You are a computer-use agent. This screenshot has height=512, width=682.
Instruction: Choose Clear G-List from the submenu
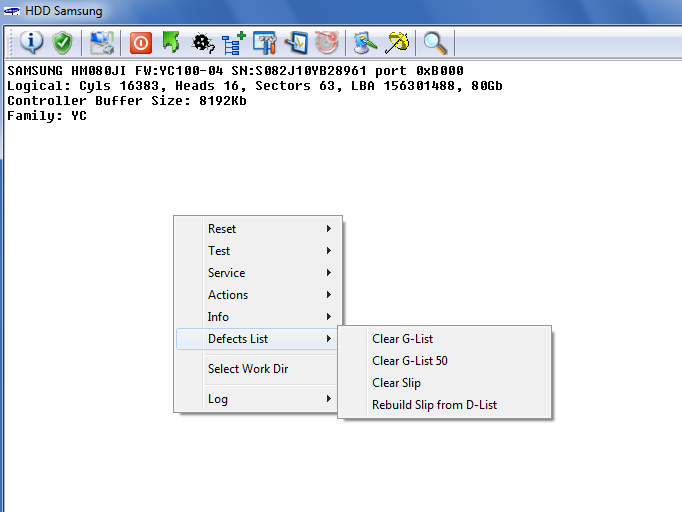[445, 339]
